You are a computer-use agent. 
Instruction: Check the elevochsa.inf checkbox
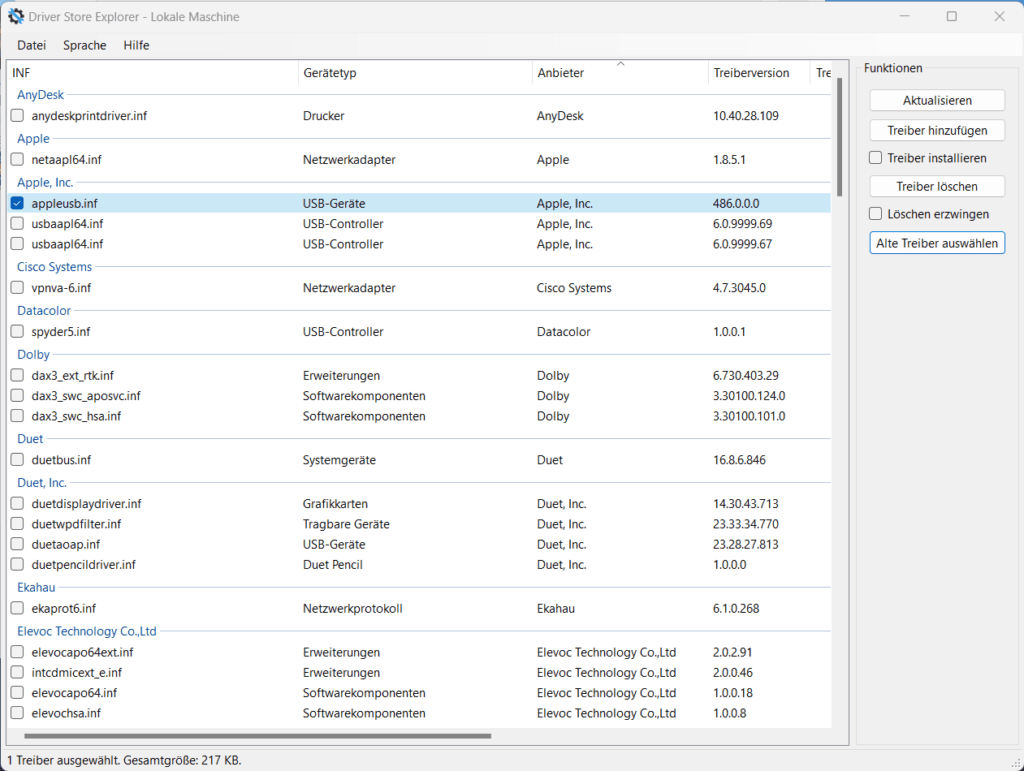tap(18, 713)
